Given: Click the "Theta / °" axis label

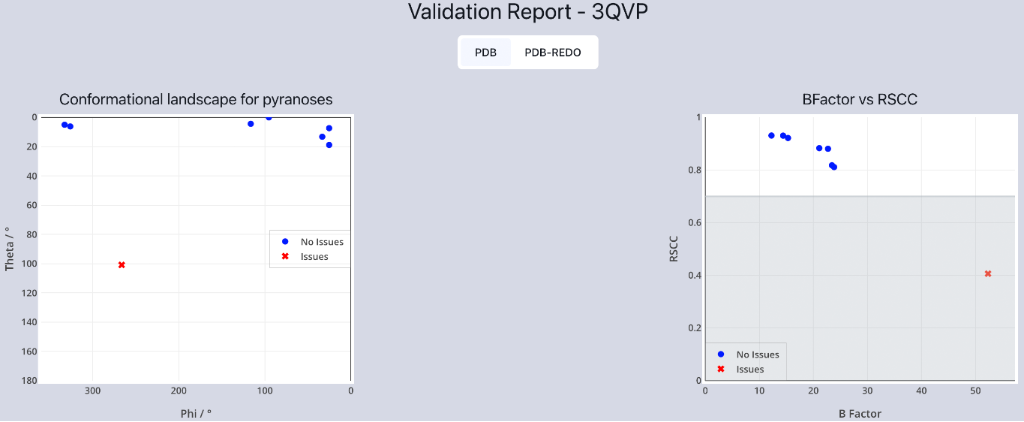Looking at the screenshot, I should [x=10, y=248].
